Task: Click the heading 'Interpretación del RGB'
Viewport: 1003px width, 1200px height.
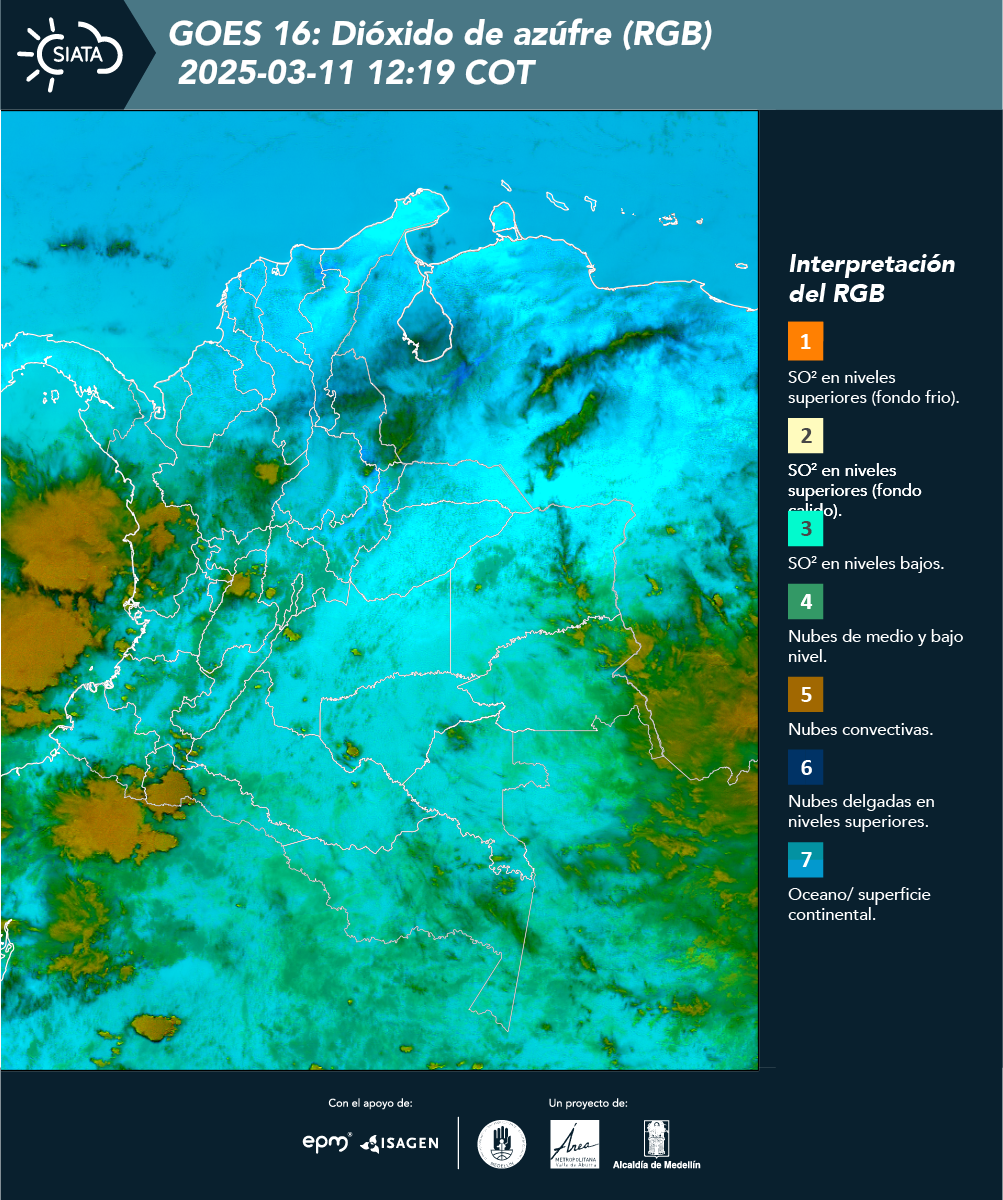Action: point(872,279)
